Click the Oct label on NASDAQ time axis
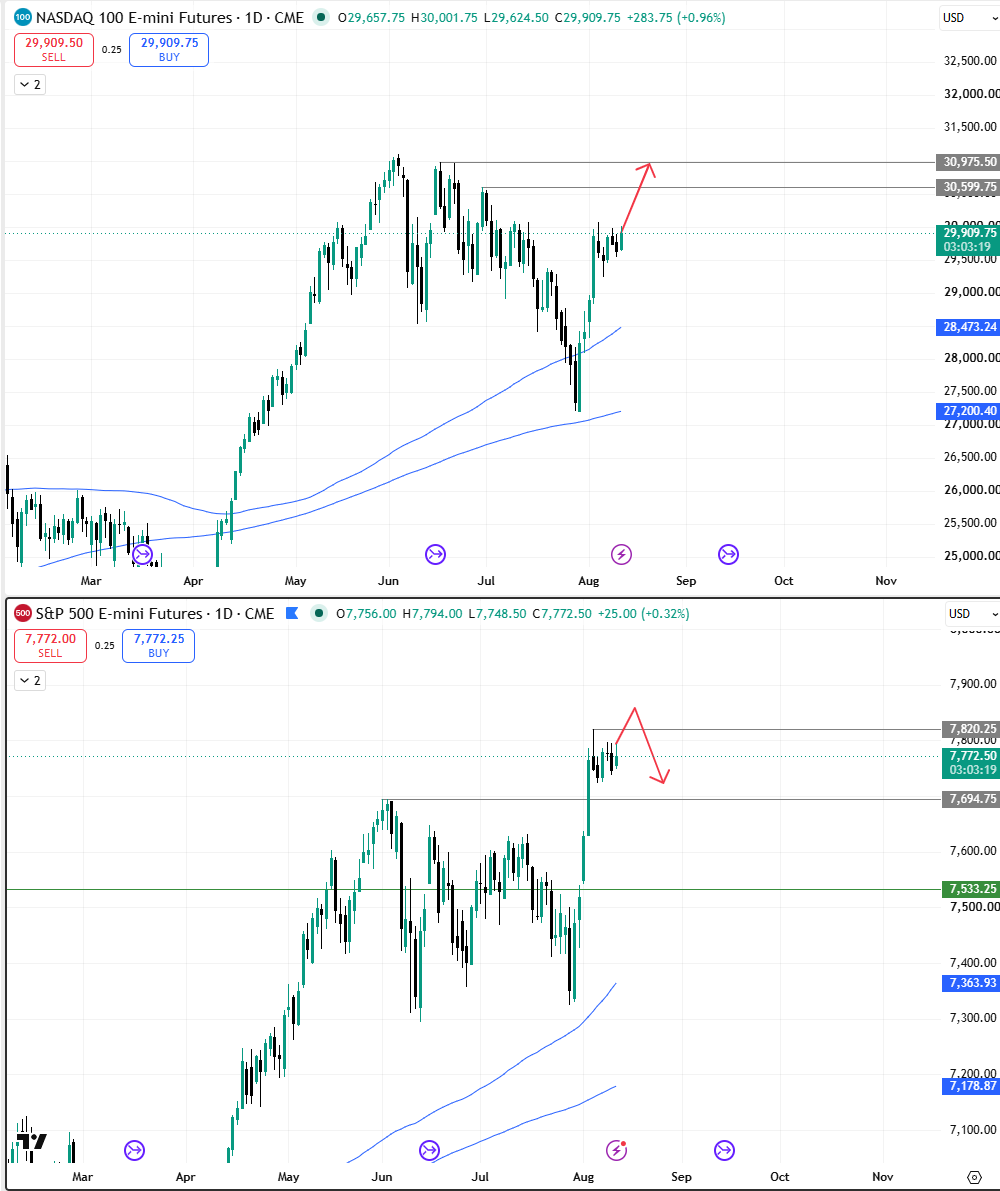 784,580
